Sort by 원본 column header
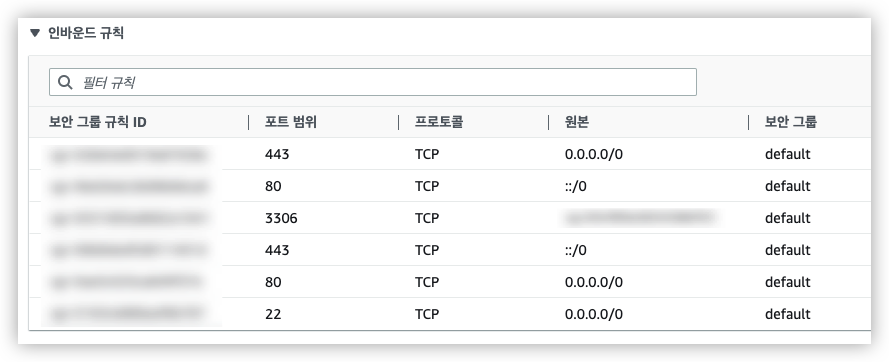 pos(577,122)
